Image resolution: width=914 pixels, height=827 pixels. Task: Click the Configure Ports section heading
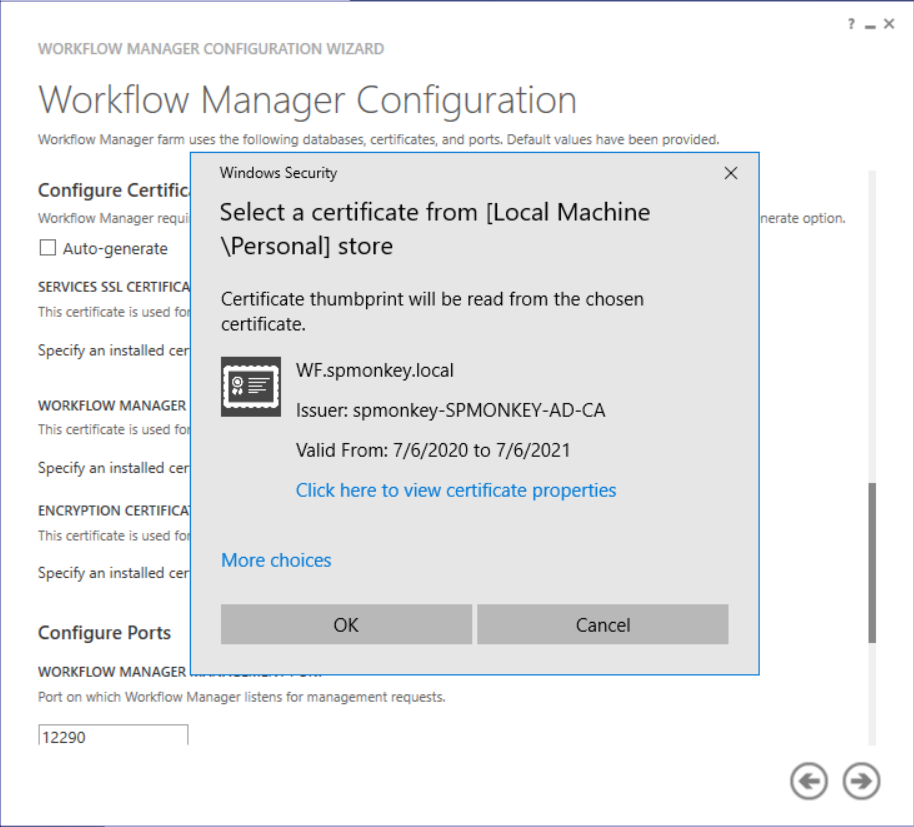[104, 633]
